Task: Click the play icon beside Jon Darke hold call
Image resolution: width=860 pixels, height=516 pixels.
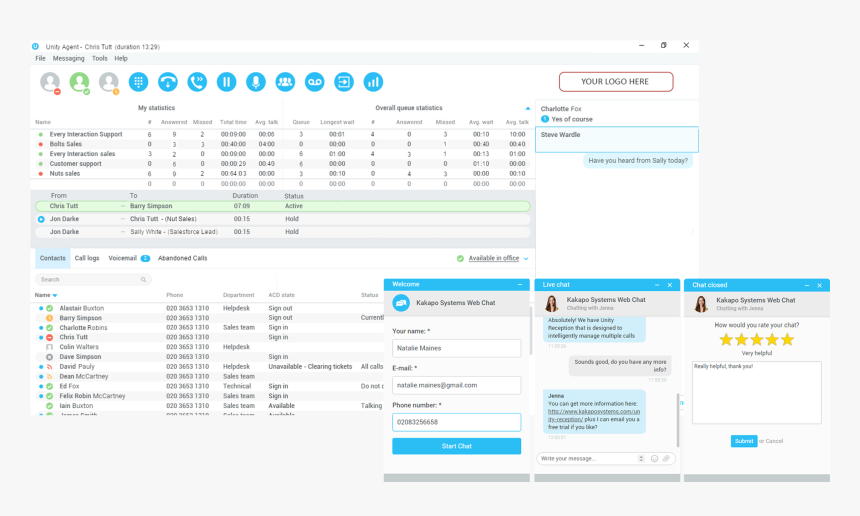Action: [x=41, y=219]
